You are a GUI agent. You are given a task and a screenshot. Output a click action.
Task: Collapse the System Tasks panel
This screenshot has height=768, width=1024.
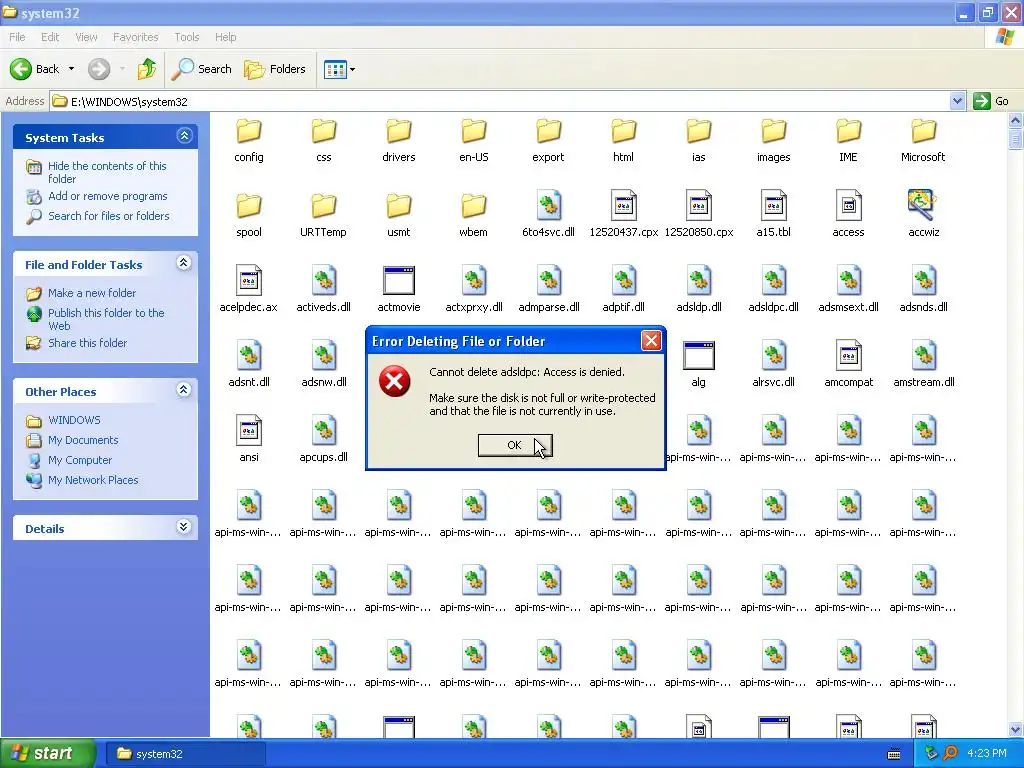click(x=184, y=136)
